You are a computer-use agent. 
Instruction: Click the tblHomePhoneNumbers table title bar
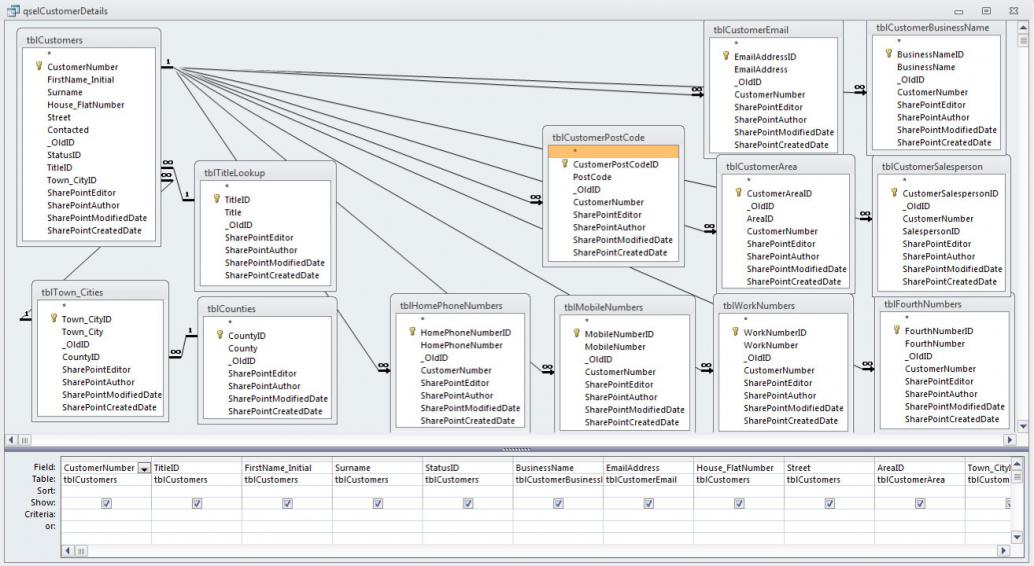pyautogui.click(x=460, y=305)
